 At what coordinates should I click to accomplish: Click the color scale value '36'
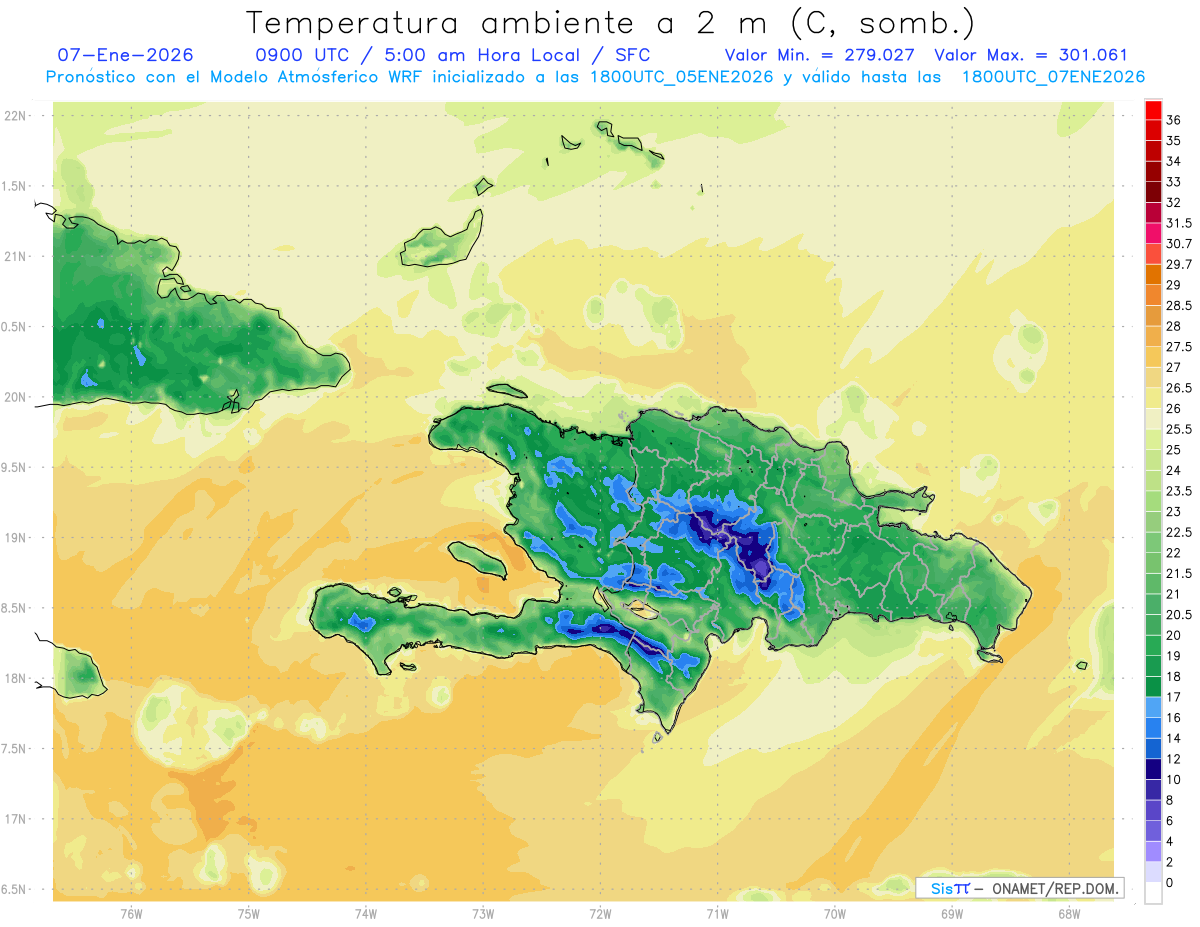point(1174,120)
